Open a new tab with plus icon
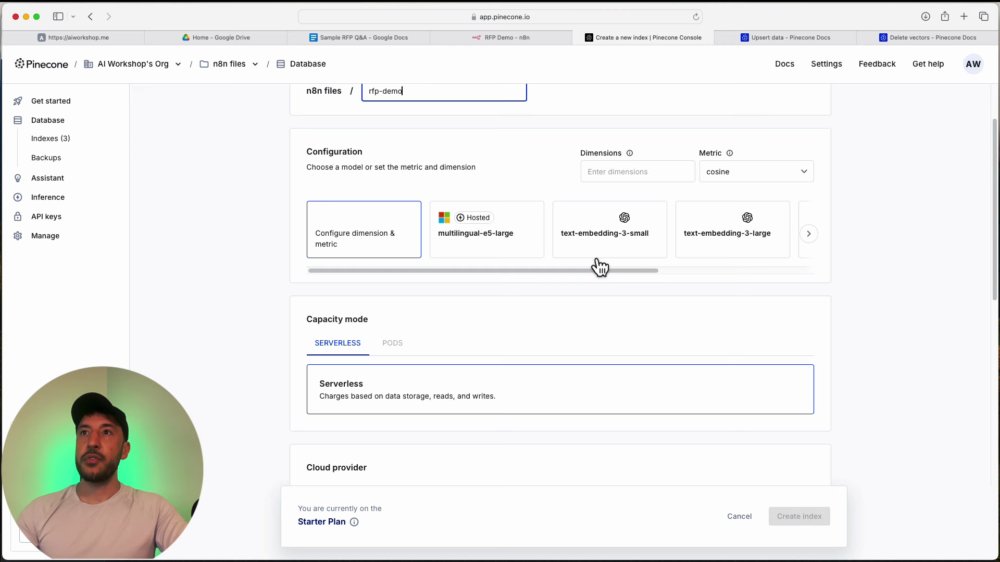The image size is (1000, 562). (x=964, y=17)
